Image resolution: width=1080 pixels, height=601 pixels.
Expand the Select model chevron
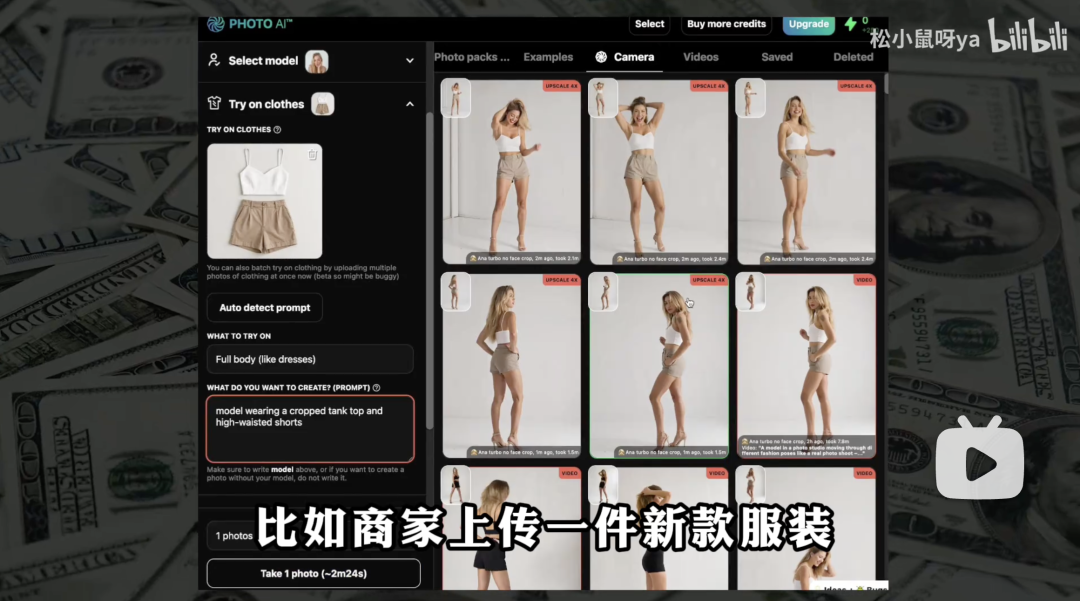[x=410, y=61]
